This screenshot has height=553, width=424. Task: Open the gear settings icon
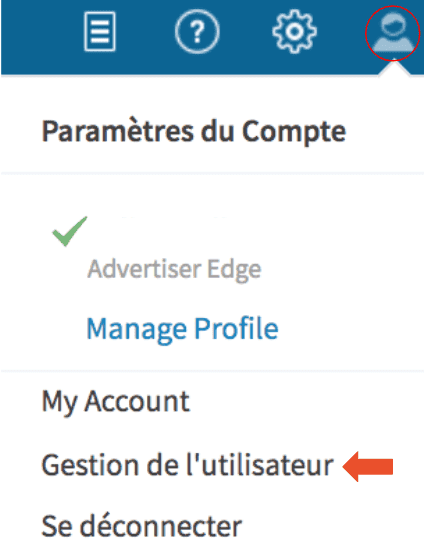(x=295, y=31)
